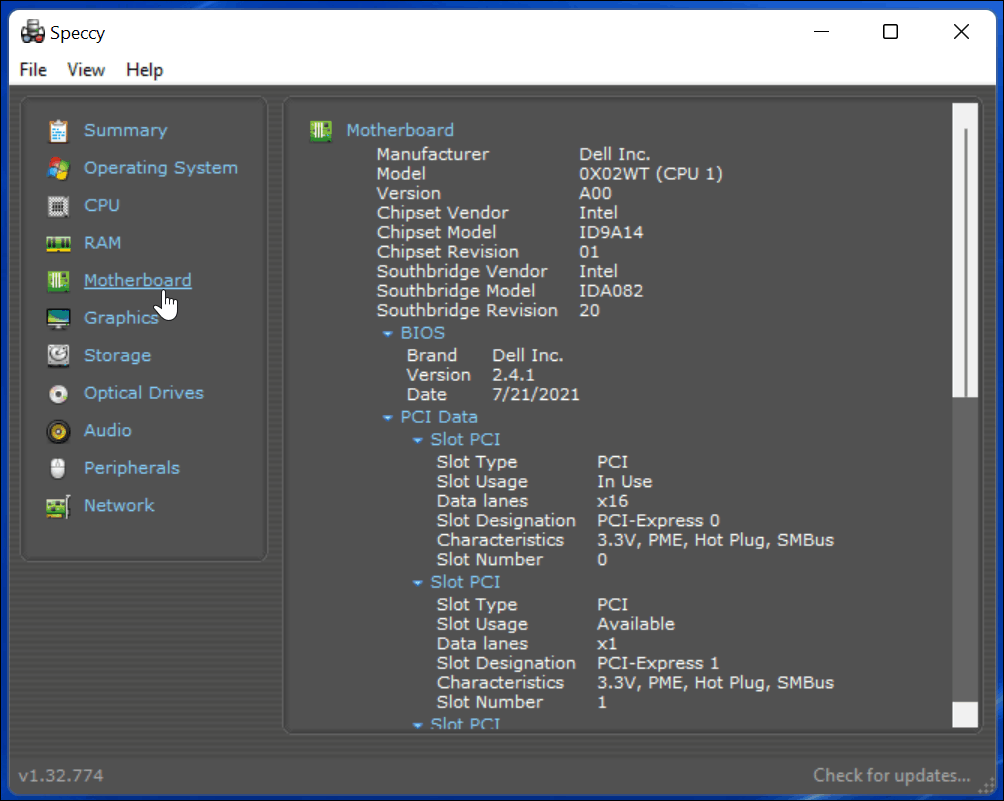
Task: Click the Summary clipboard icon
Action: 58,131
